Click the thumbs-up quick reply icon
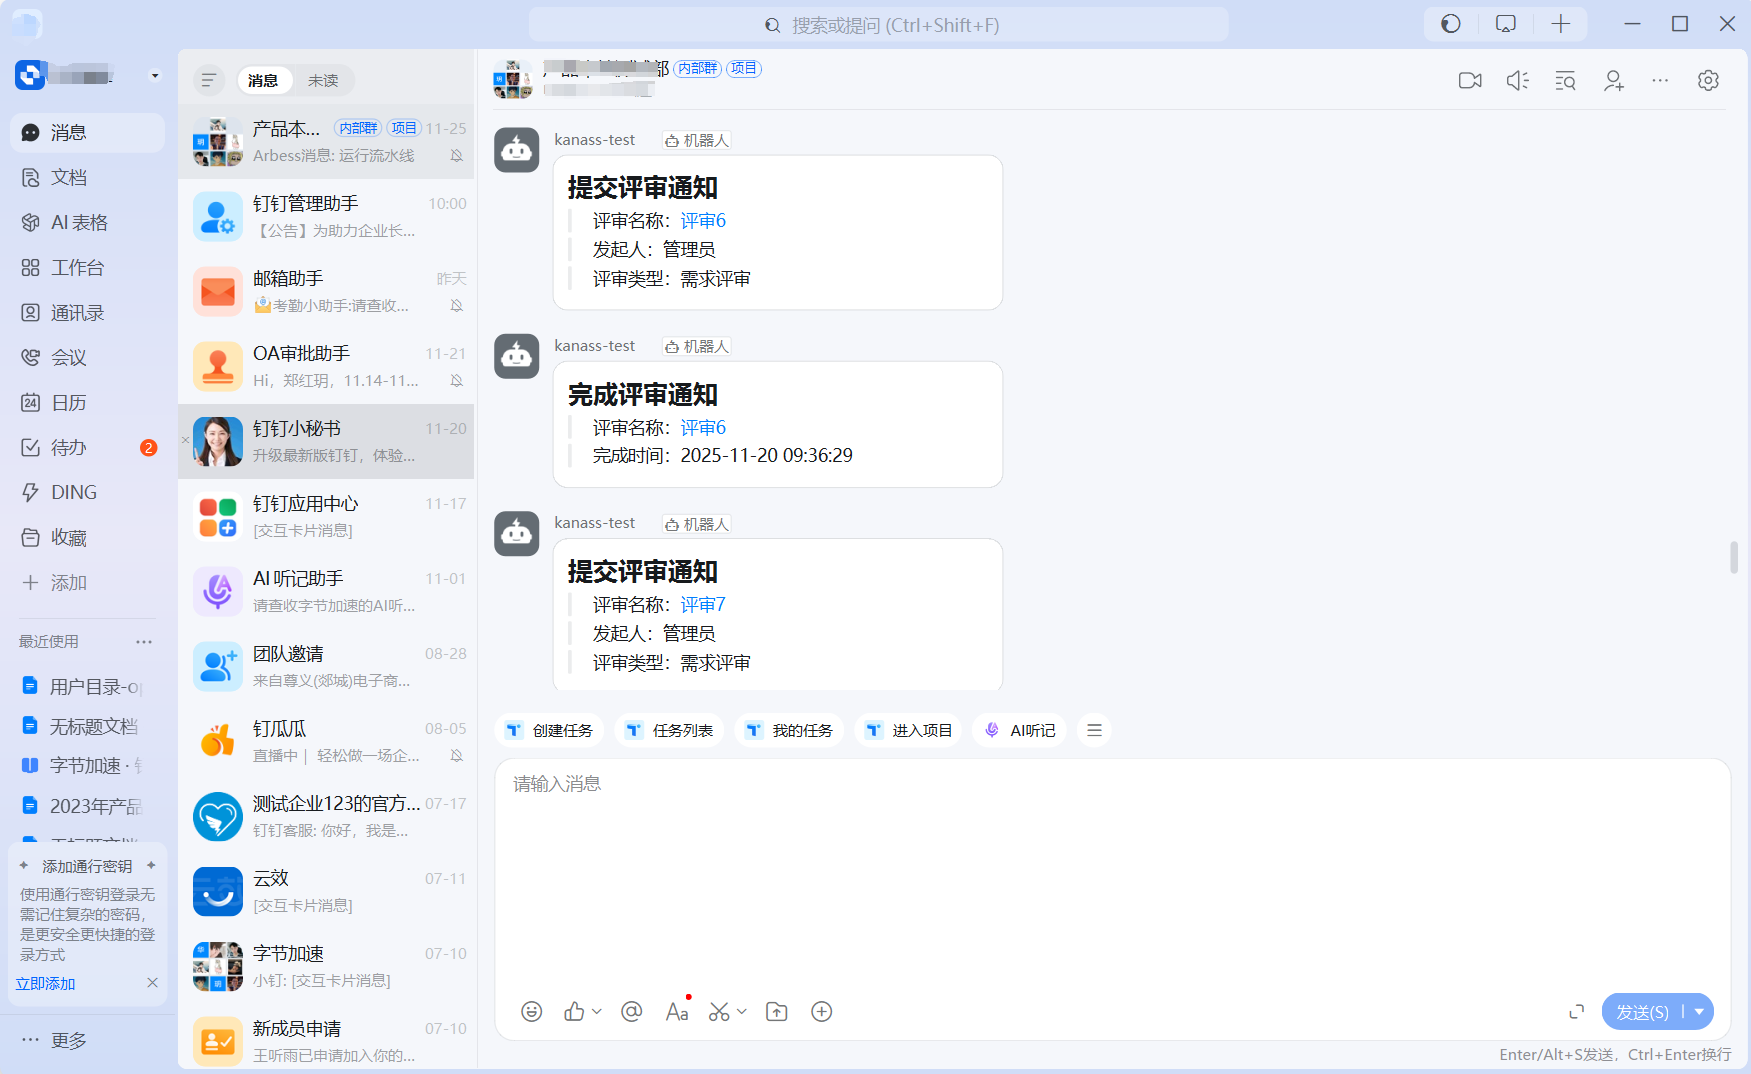The height and width of the screenshot is (1074, 1751). click(x=574, y=1012)
